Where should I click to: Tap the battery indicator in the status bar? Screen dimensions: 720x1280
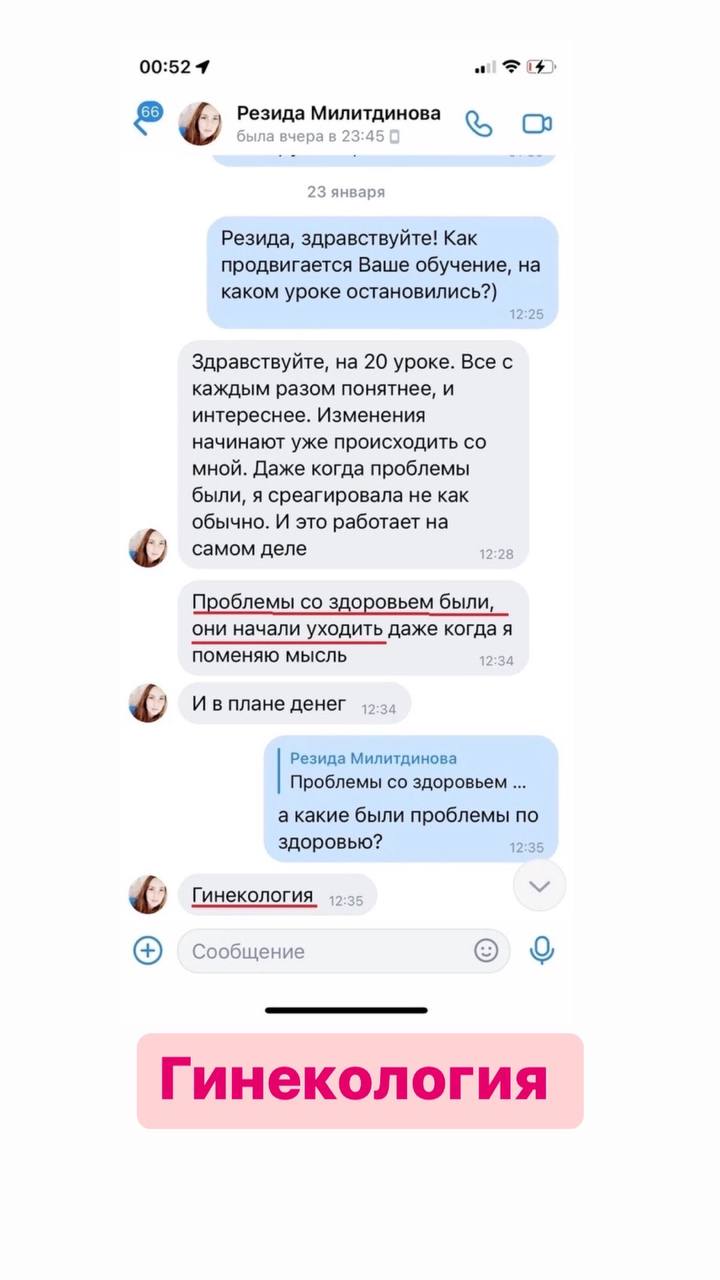pos(540,67)
